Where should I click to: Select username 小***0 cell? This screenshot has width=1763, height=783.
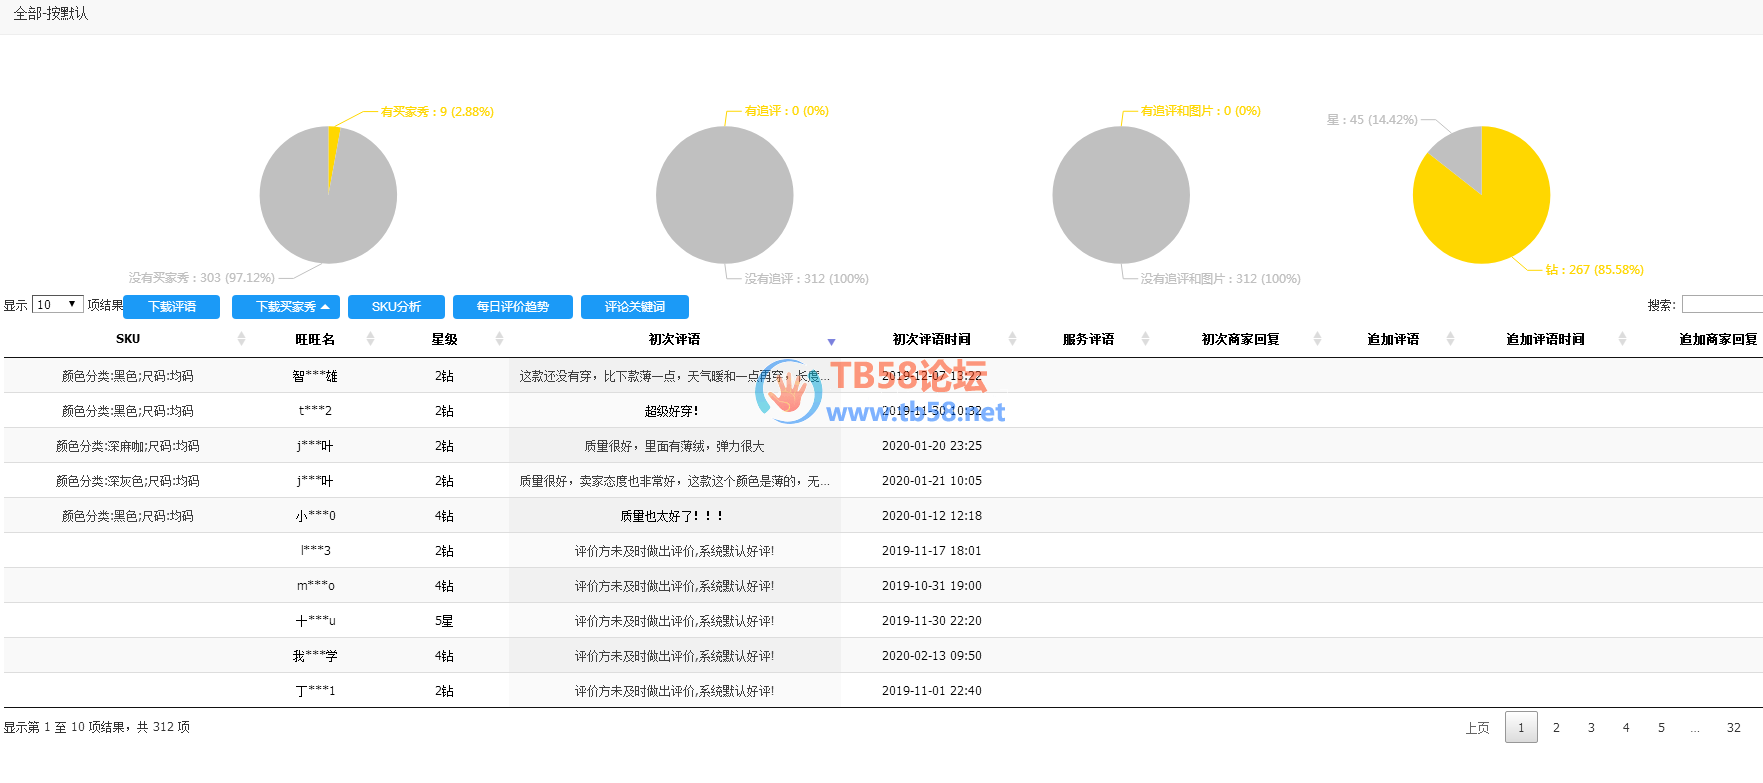click(x=315, y=516)
